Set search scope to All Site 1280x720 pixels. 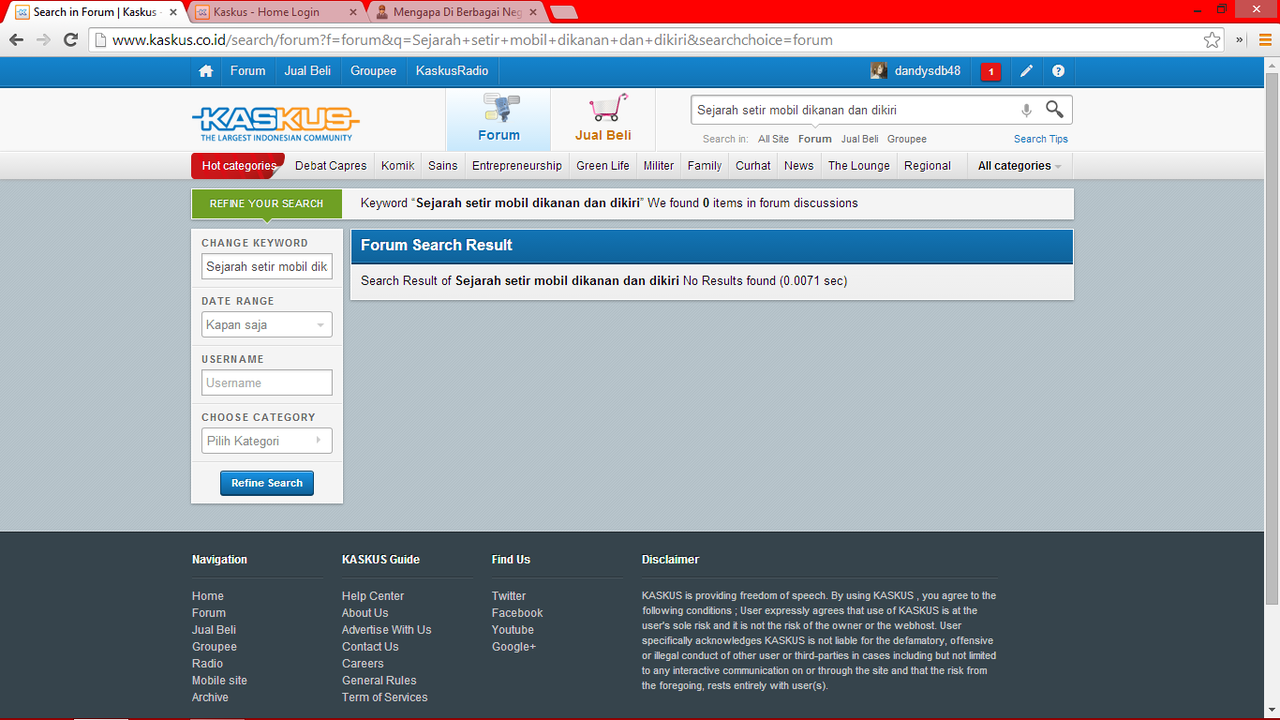[x=773, y=139]
